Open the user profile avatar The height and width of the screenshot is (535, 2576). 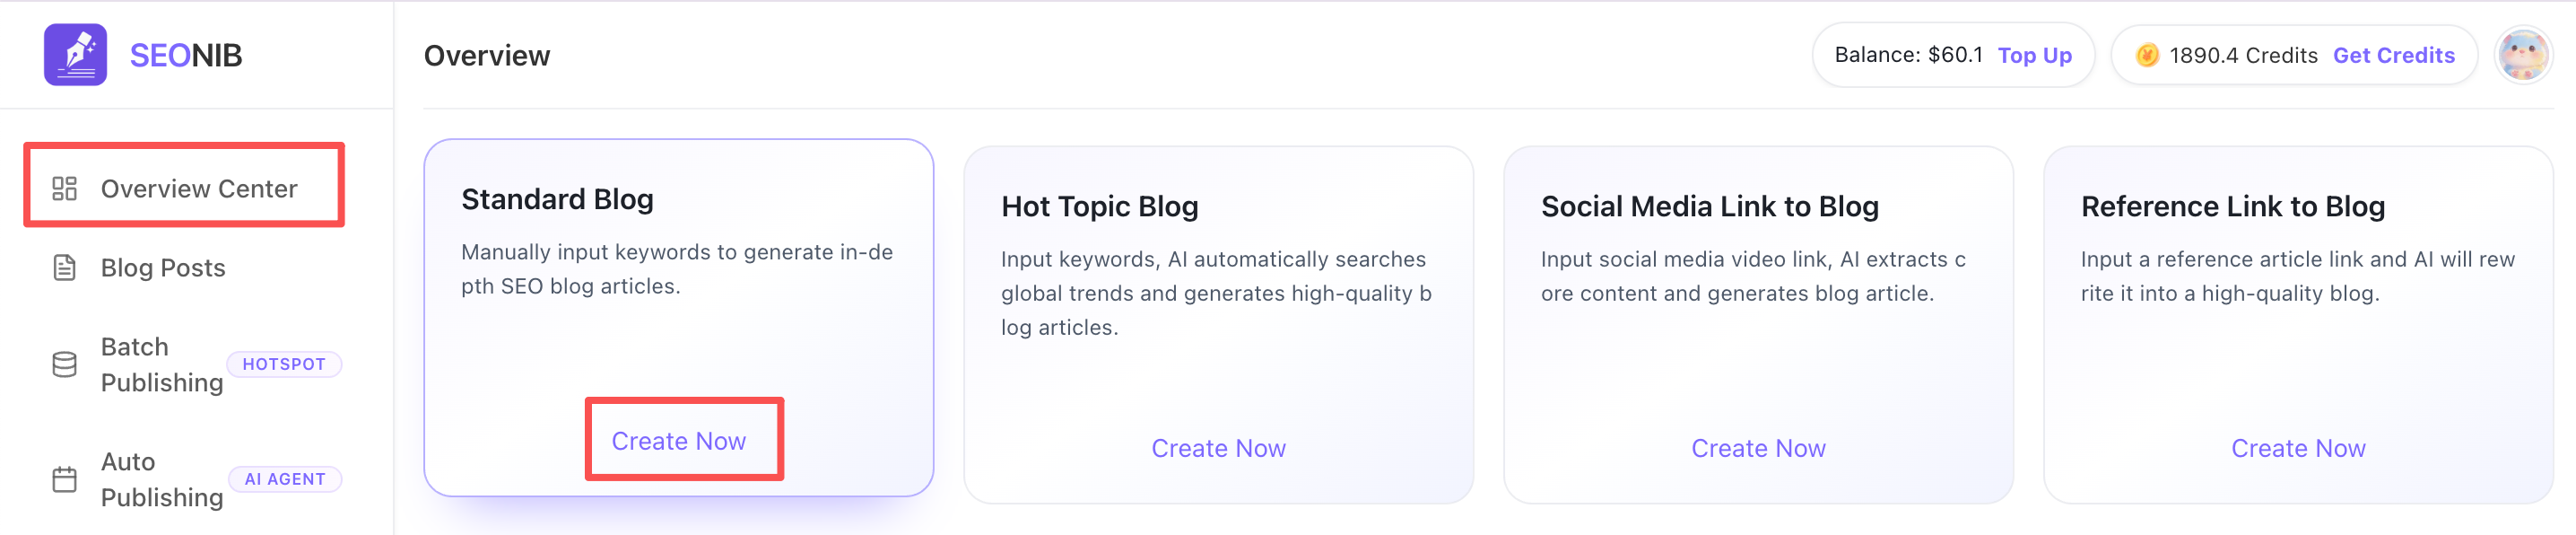pyautogui.click(x=2522, y=56)
